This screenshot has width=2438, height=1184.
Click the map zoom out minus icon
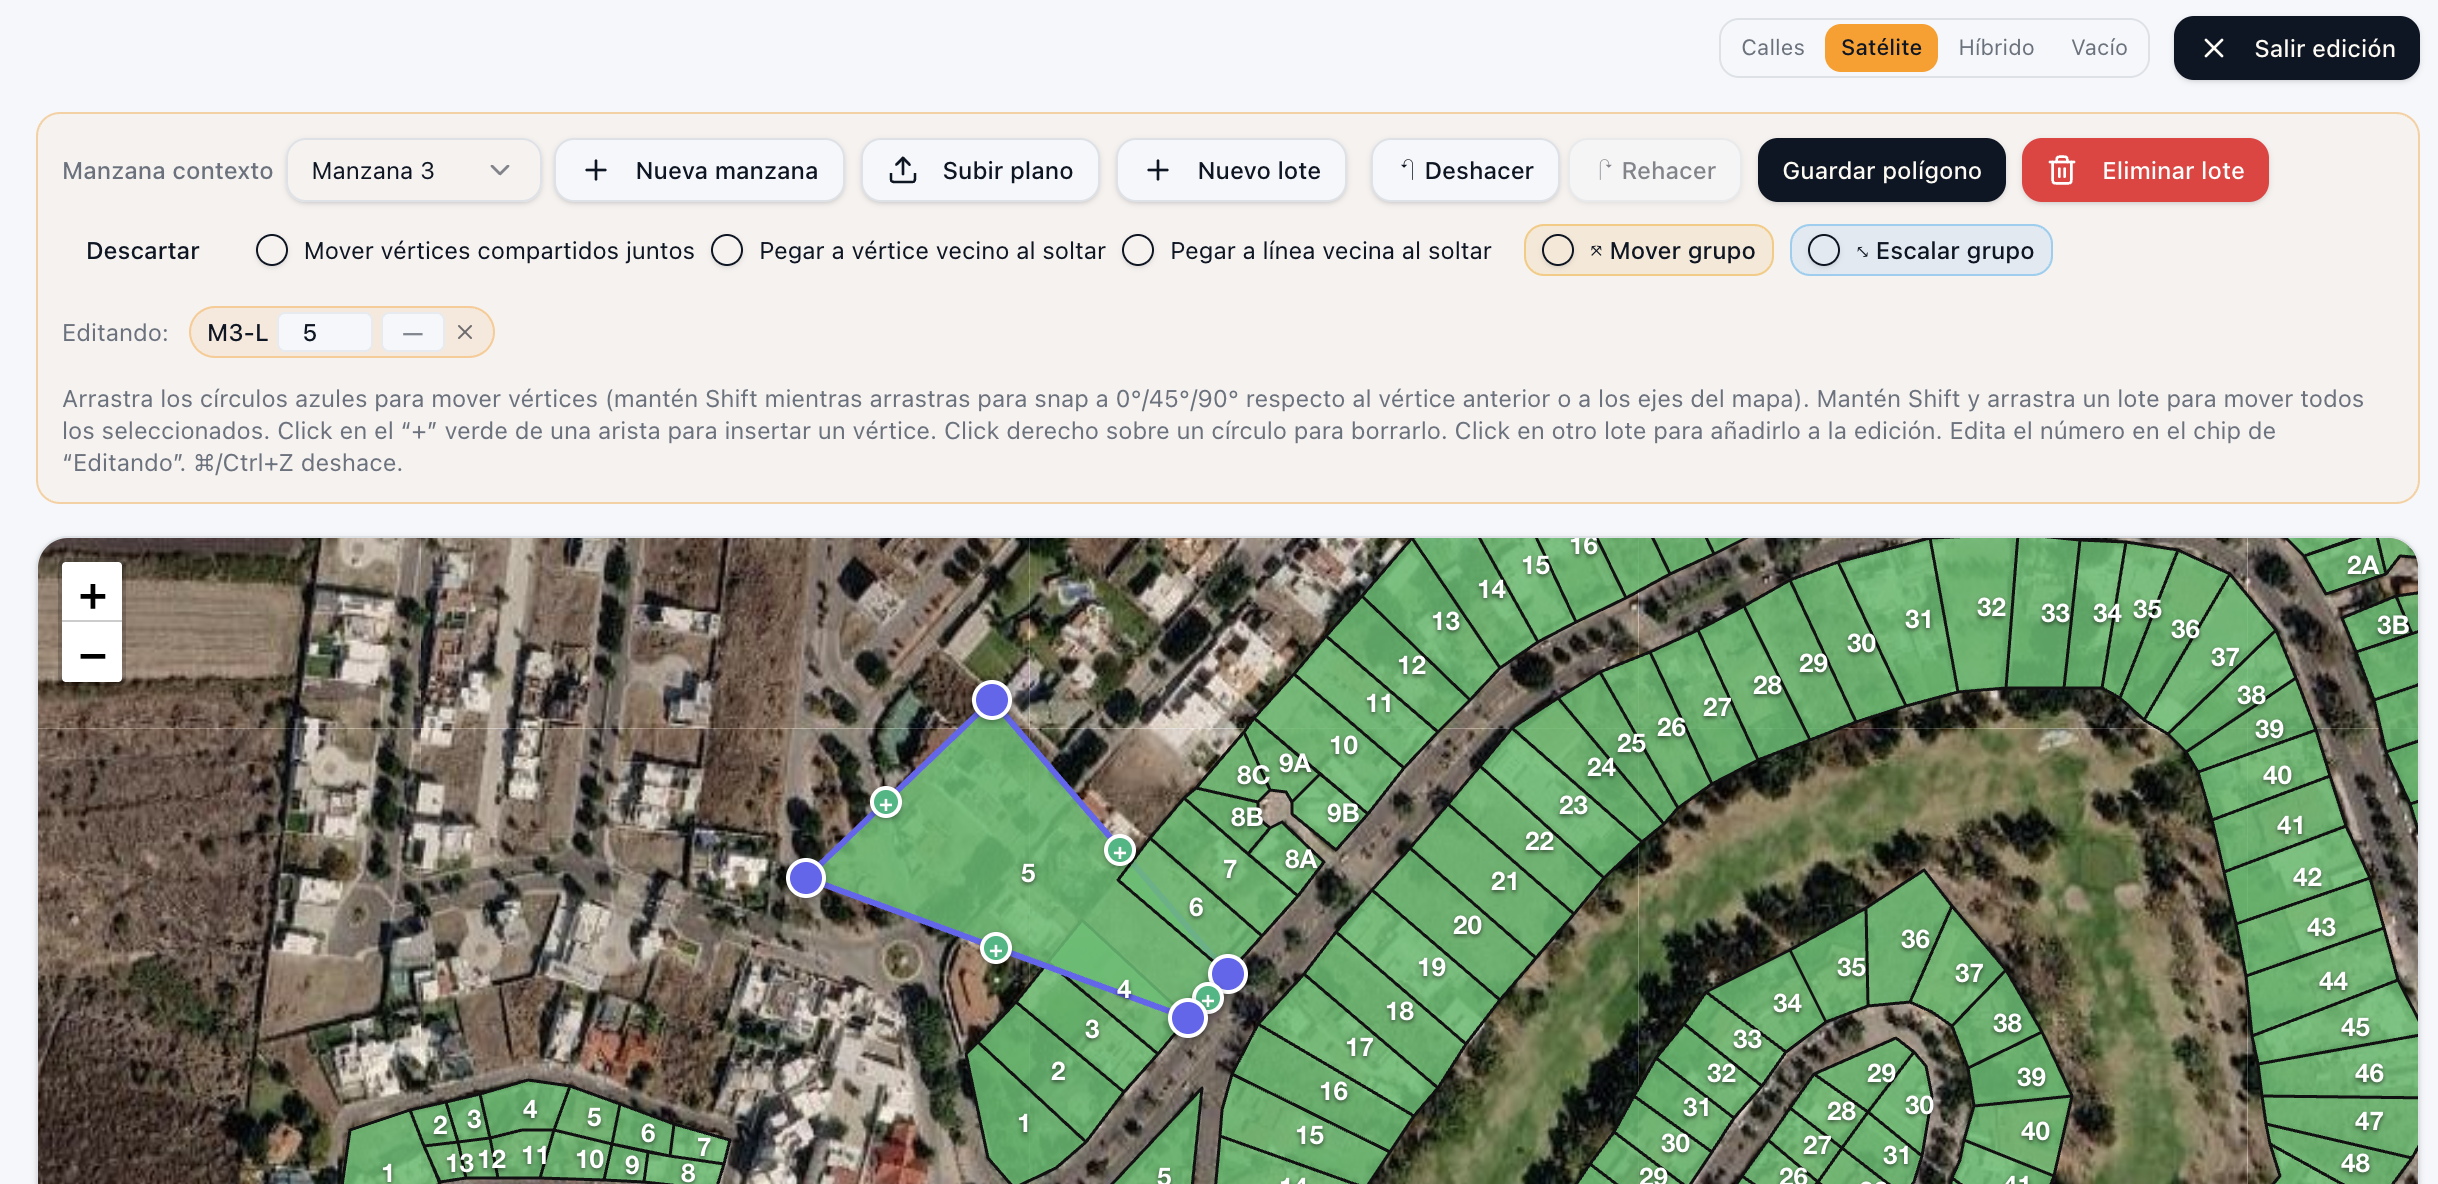point(92,654)
